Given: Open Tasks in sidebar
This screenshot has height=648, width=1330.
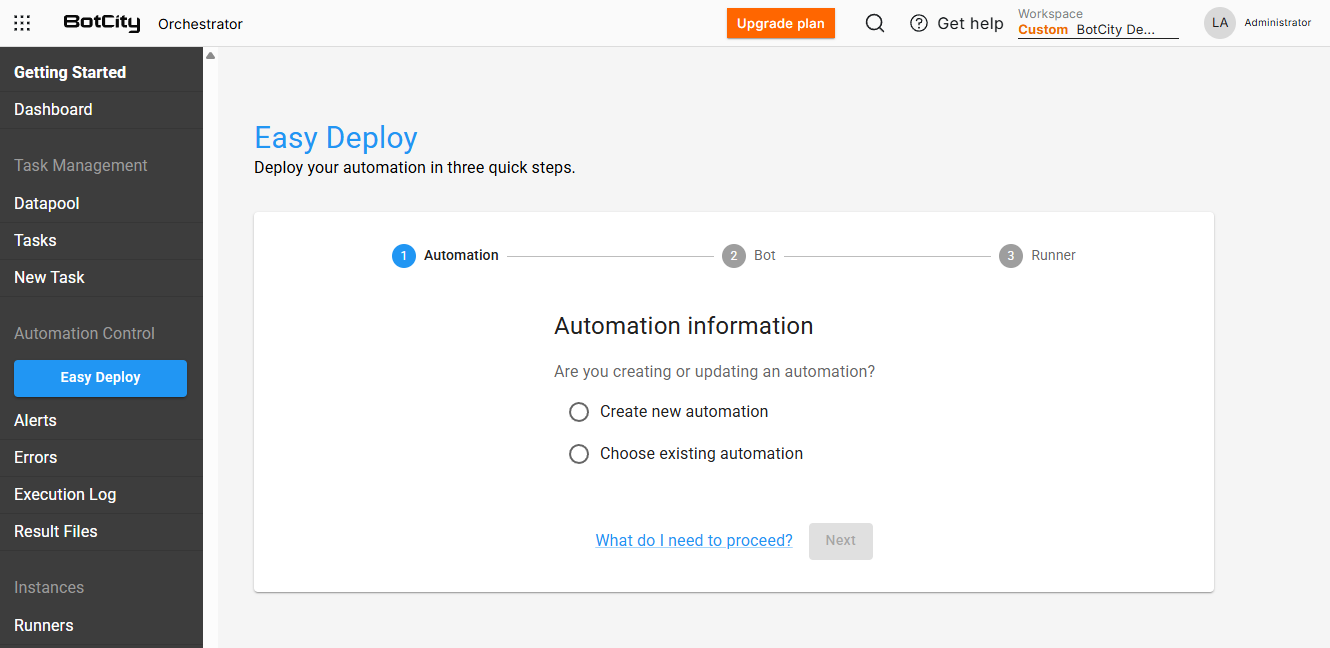Looking at the screenshot, I should (101, 241).
